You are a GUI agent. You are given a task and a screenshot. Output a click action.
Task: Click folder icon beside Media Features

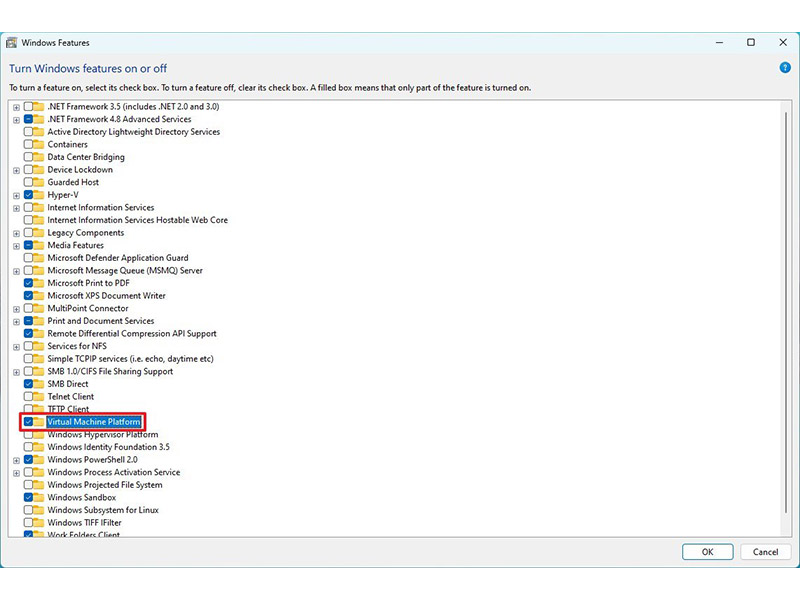39,245
